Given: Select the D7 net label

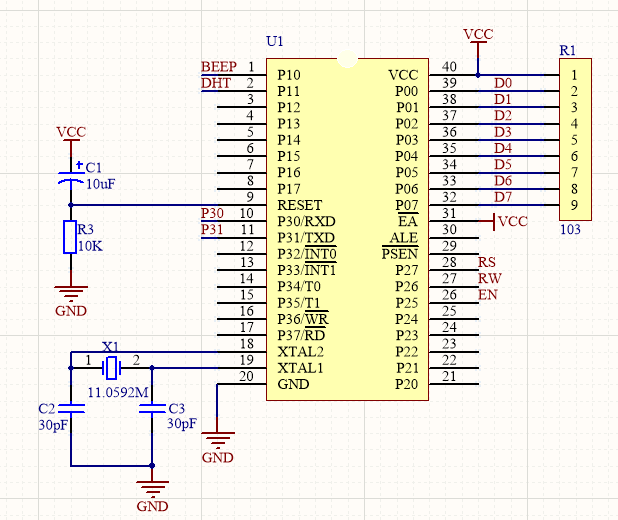Looking at the screenshot, I should click(x=503, y=197).
